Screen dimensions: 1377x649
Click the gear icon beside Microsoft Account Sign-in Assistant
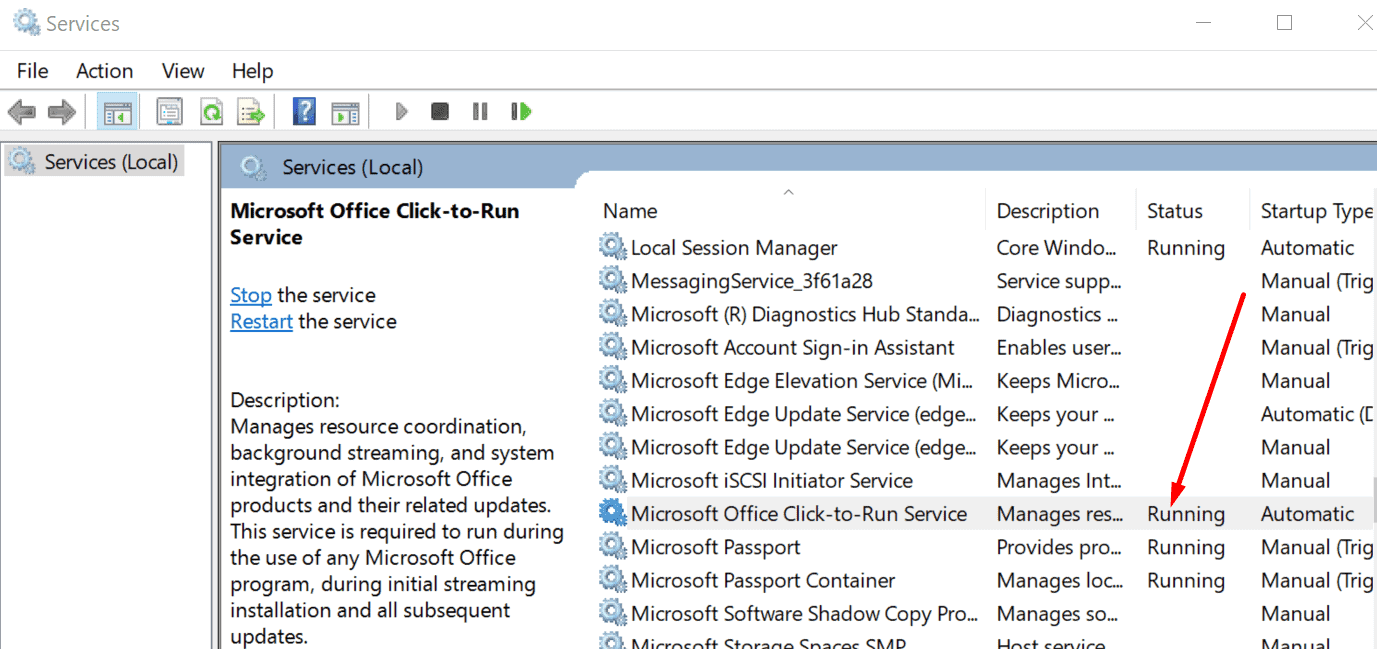point(612,347)
